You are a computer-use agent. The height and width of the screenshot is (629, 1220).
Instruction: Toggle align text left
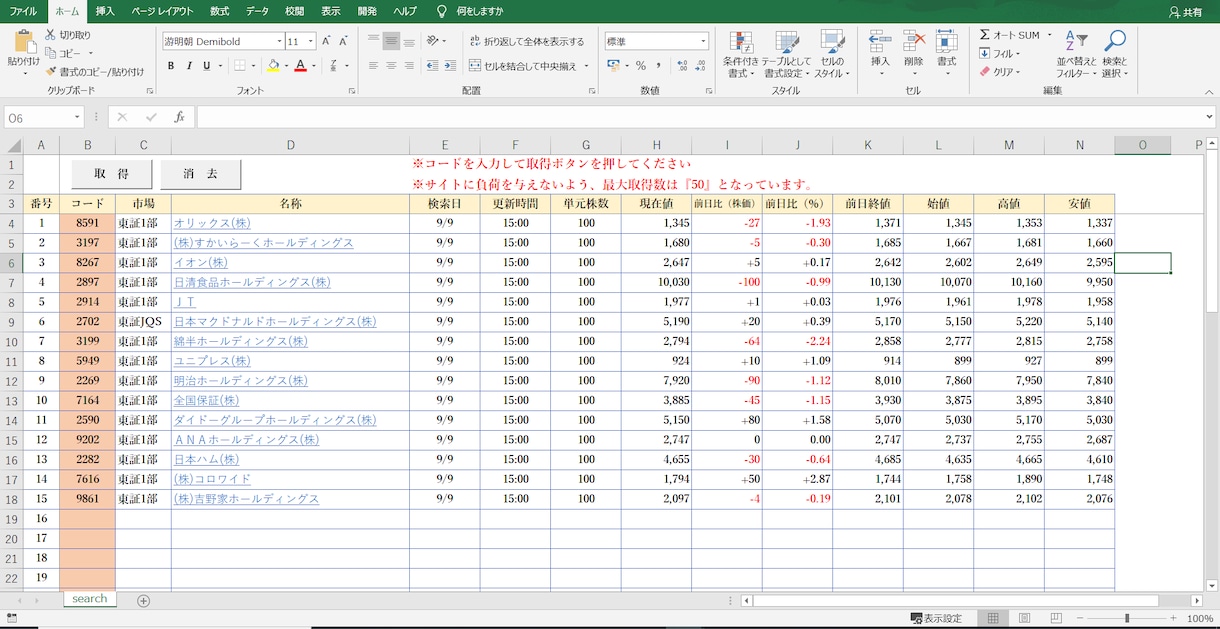coord(373,66)
